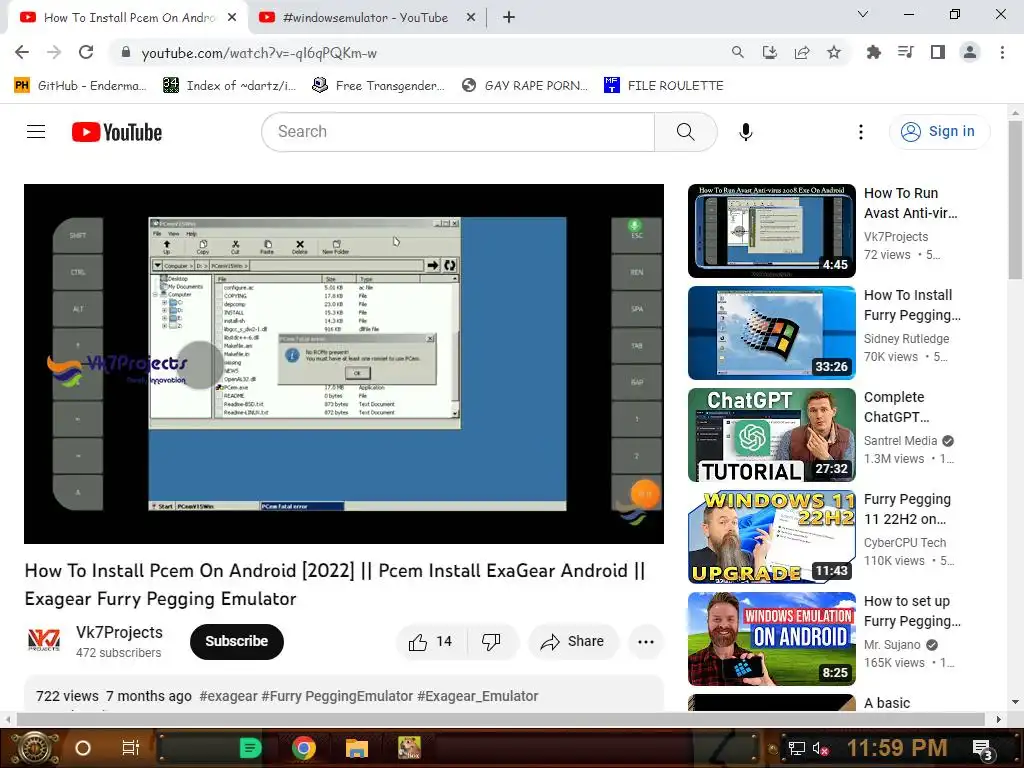Close the How To Install Pcem tab
The image size is (1024, 768).
tap(232, 18)
